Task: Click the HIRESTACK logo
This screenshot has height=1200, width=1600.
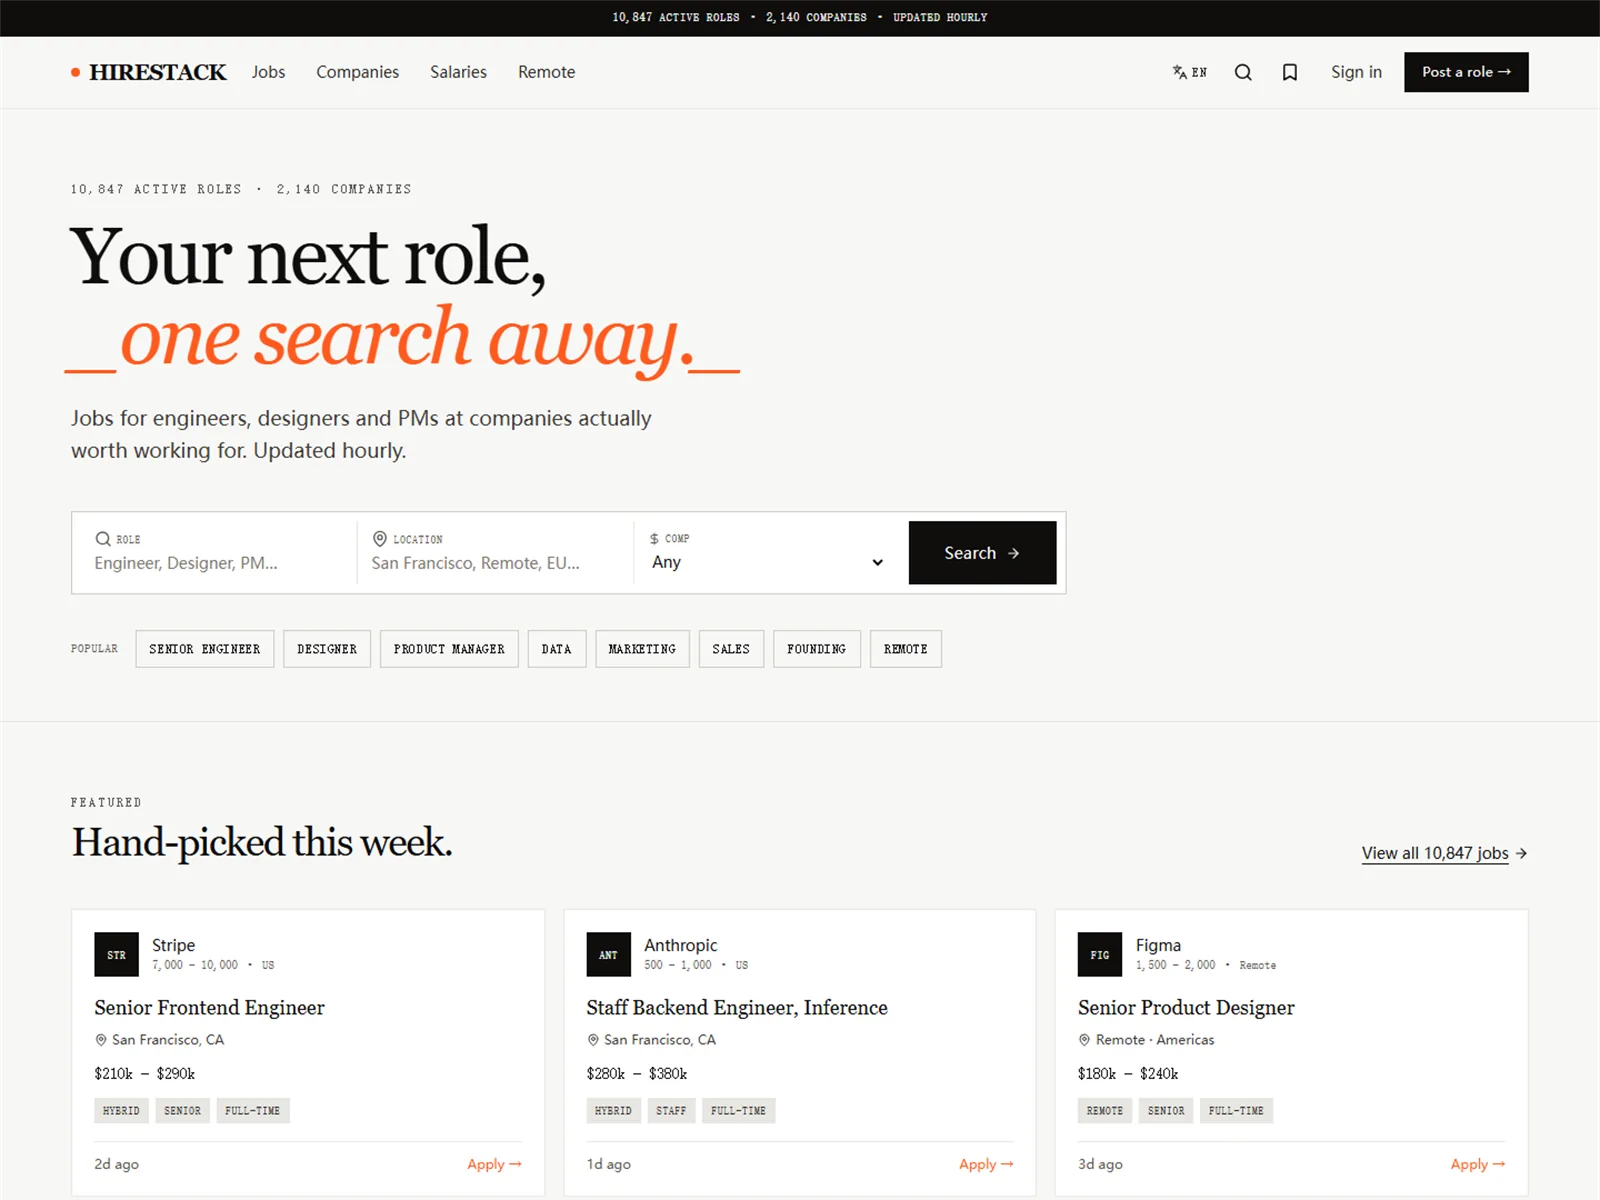Action: tap(149, 72)
